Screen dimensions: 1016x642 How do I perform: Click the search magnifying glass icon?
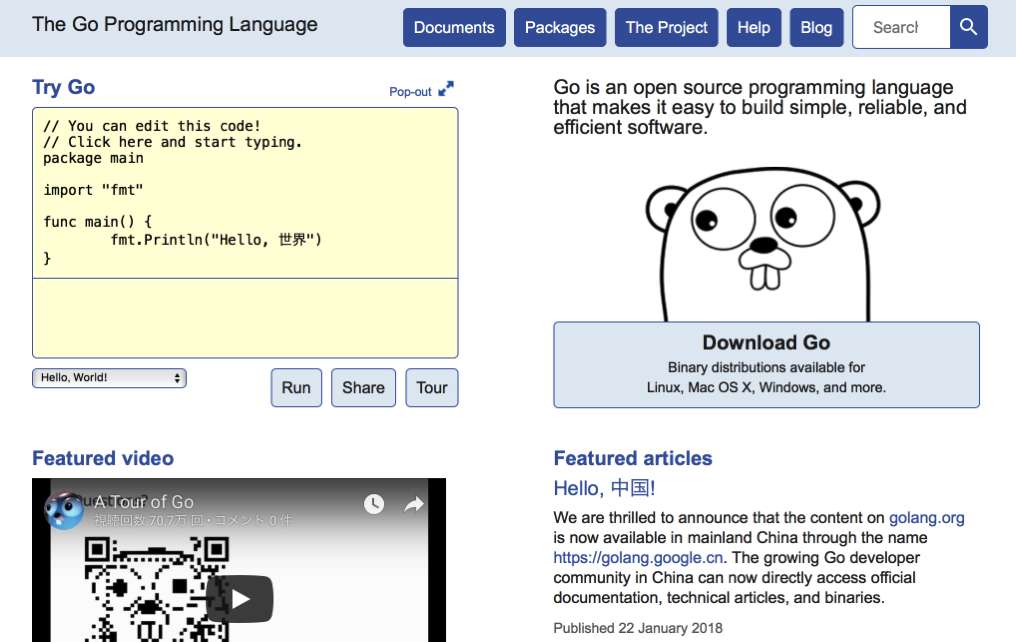point(967,27)
